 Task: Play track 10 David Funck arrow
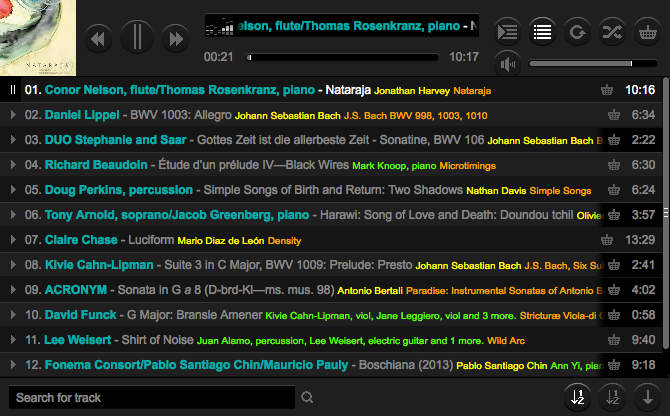13,315
